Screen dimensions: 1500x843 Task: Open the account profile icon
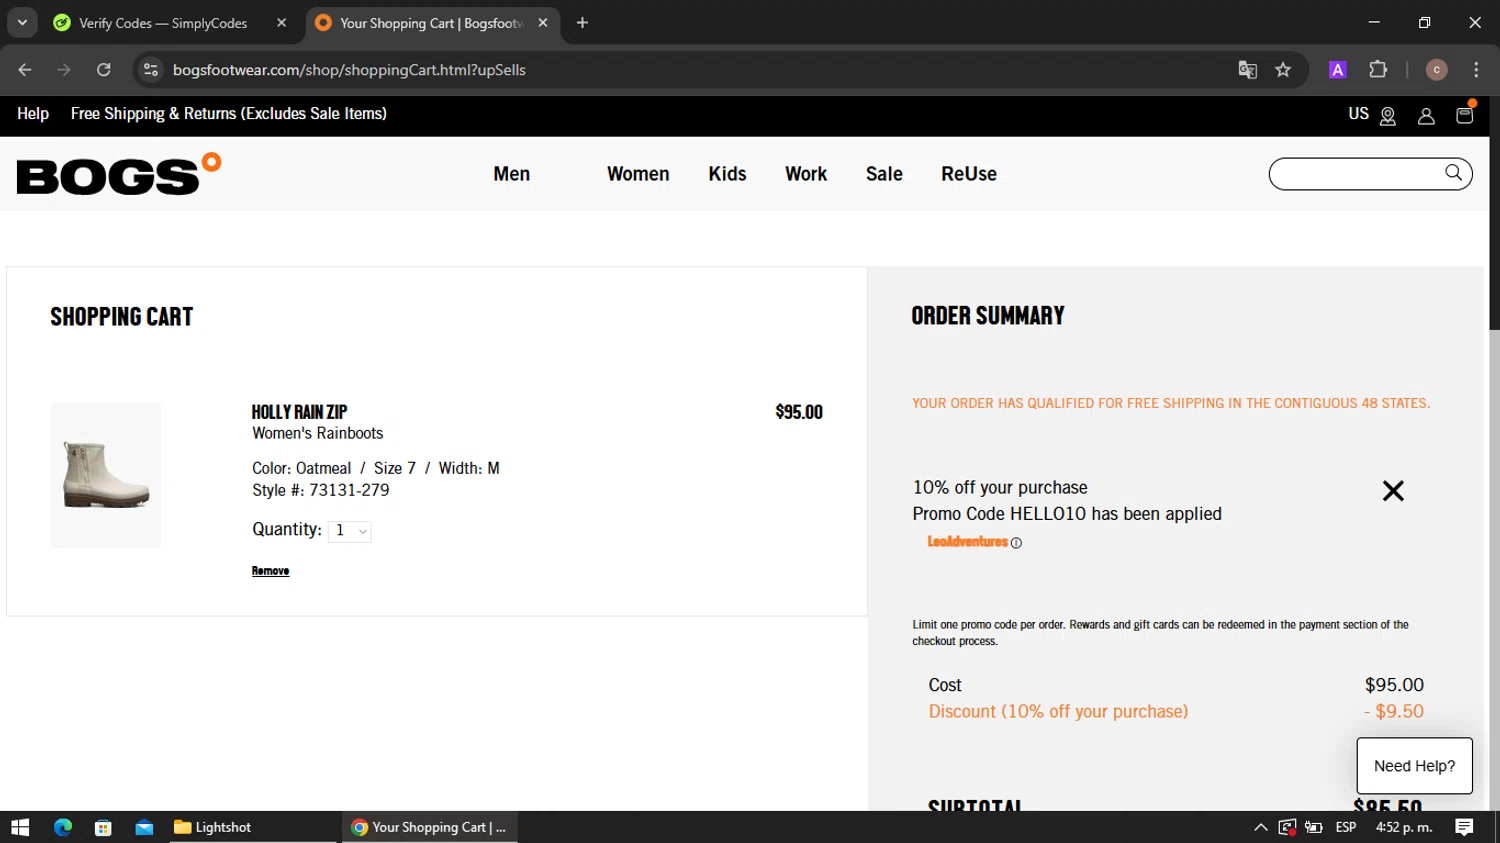pos(1426,116)
